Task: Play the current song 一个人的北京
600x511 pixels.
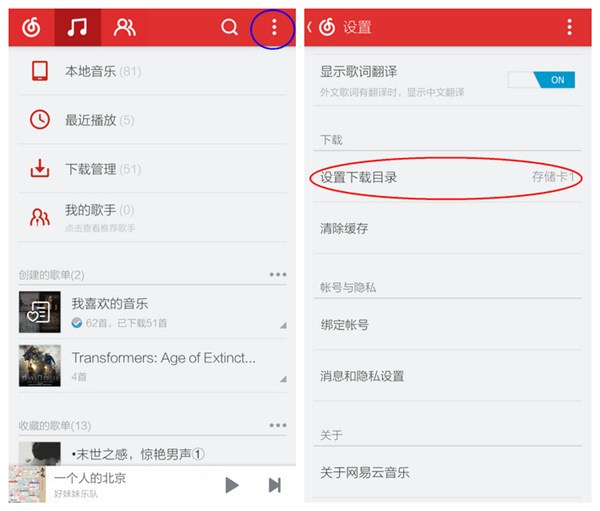Action: pyautogui.click(x=232, y=485)
